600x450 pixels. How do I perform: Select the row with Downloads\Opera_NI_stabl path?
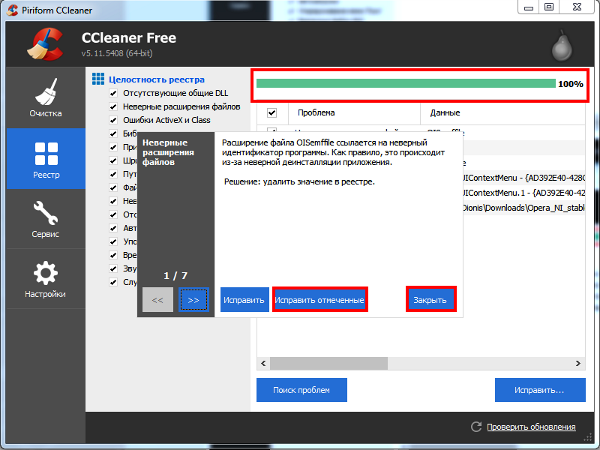tap(524, 208)
